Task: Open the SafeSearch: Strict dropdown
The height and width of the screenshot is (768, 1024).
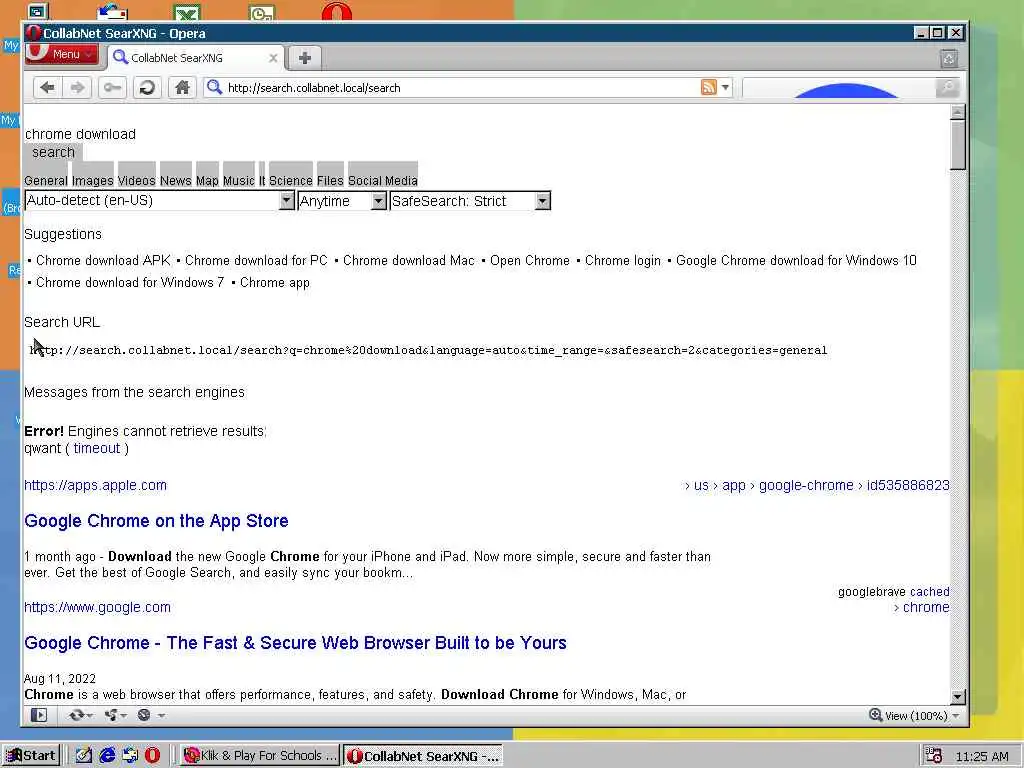Action: click(x=470, y=200)
